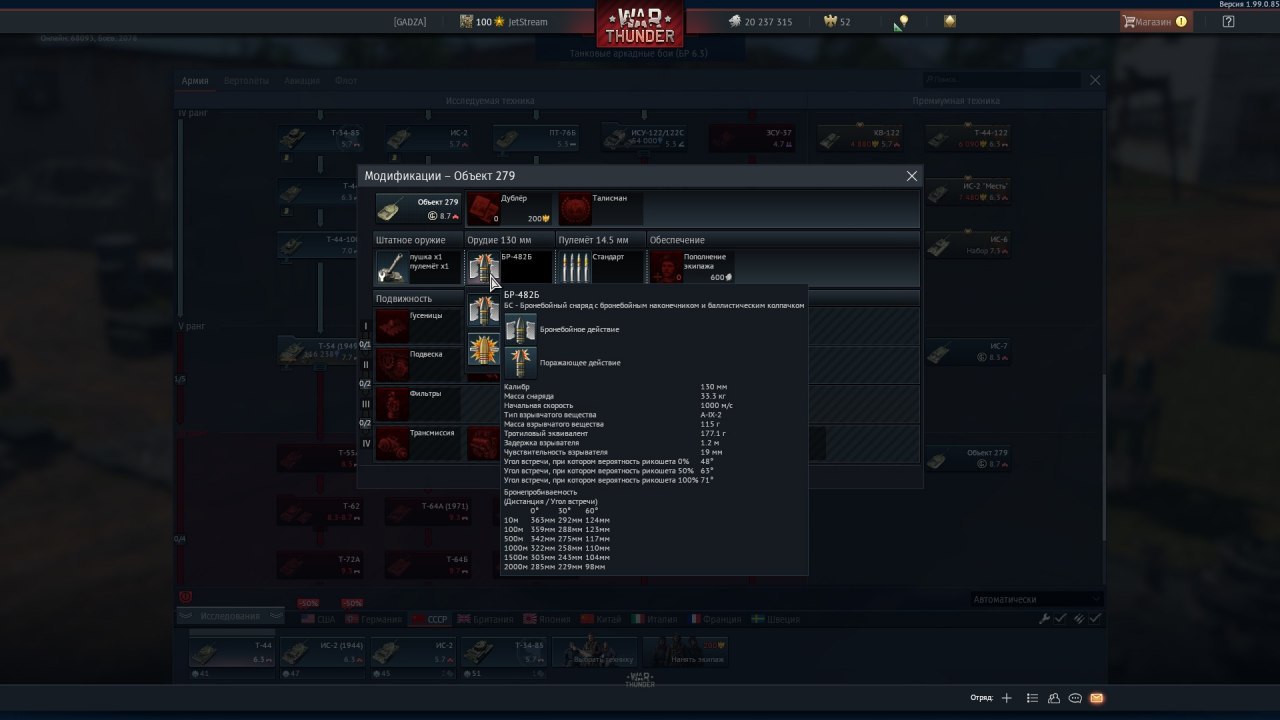Screen dimensions: 1280x720
Task: Buy the Дублёр backup vehicle
Action: (x=509, y=209)
